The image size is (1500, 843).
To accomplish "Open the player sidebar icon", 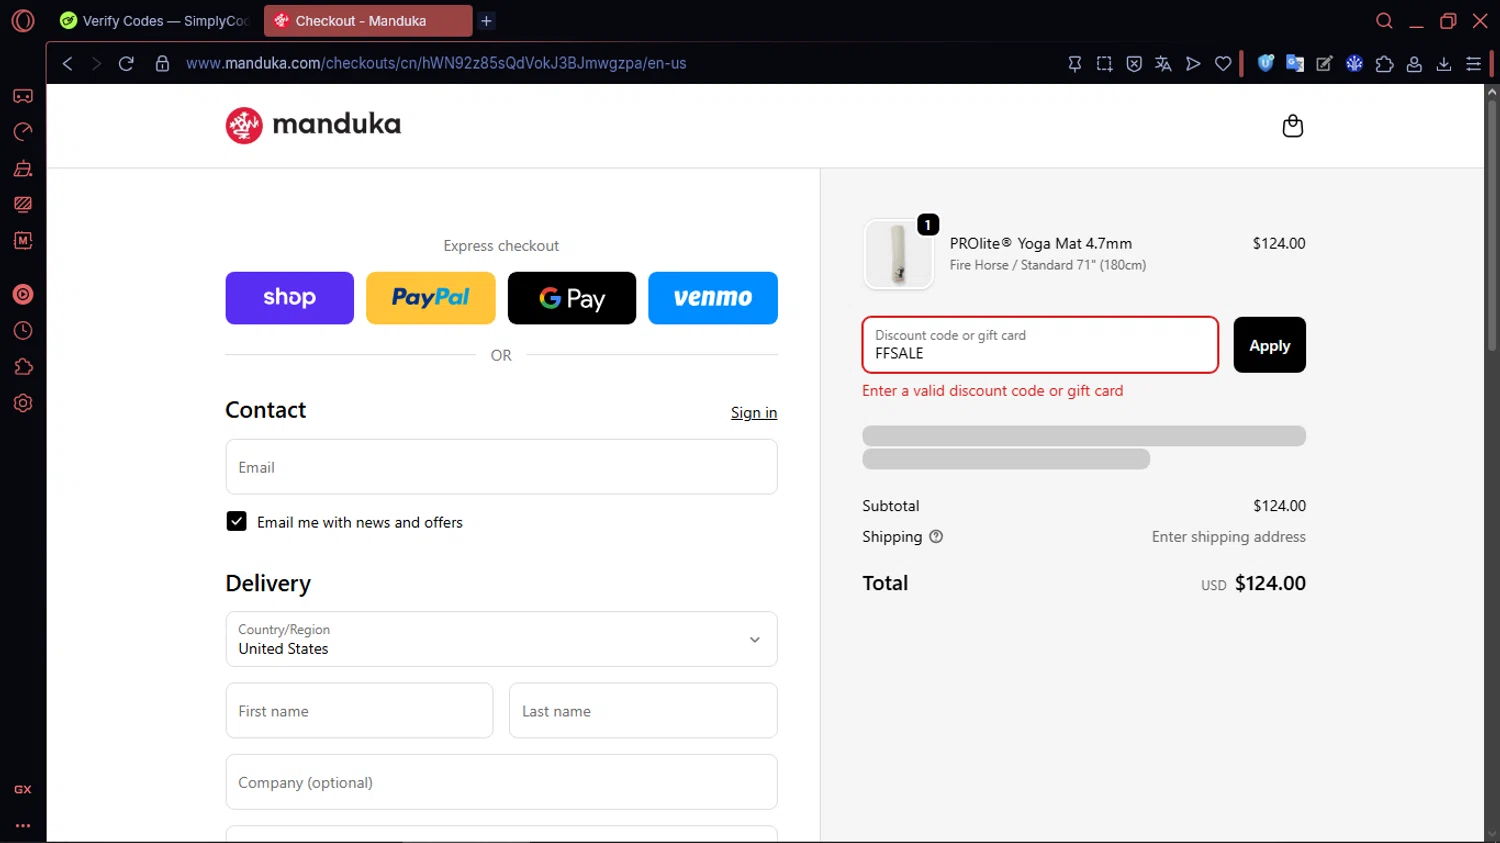I will 23,294.
